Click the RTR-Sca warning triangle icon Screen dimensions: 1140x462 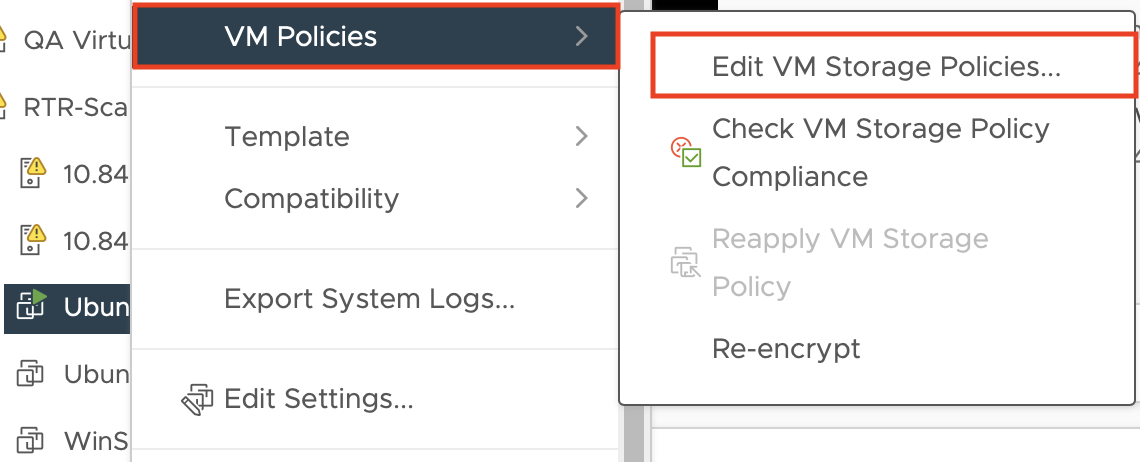[3, 106]
